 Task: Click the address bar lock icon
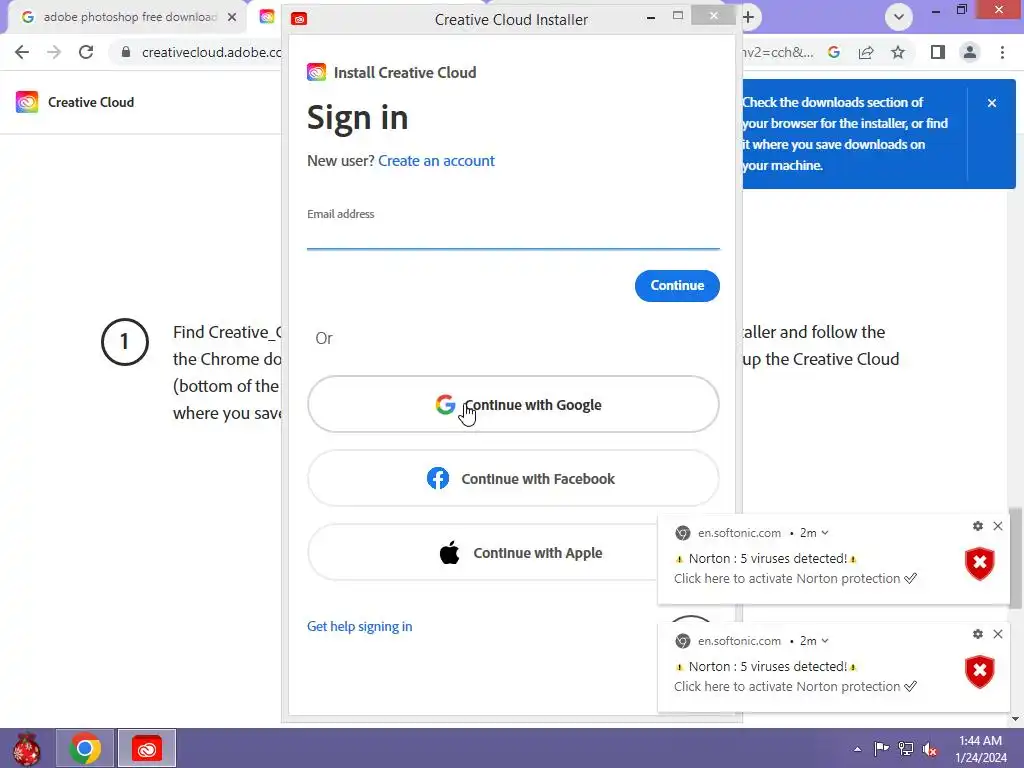[x=126, y=52]
